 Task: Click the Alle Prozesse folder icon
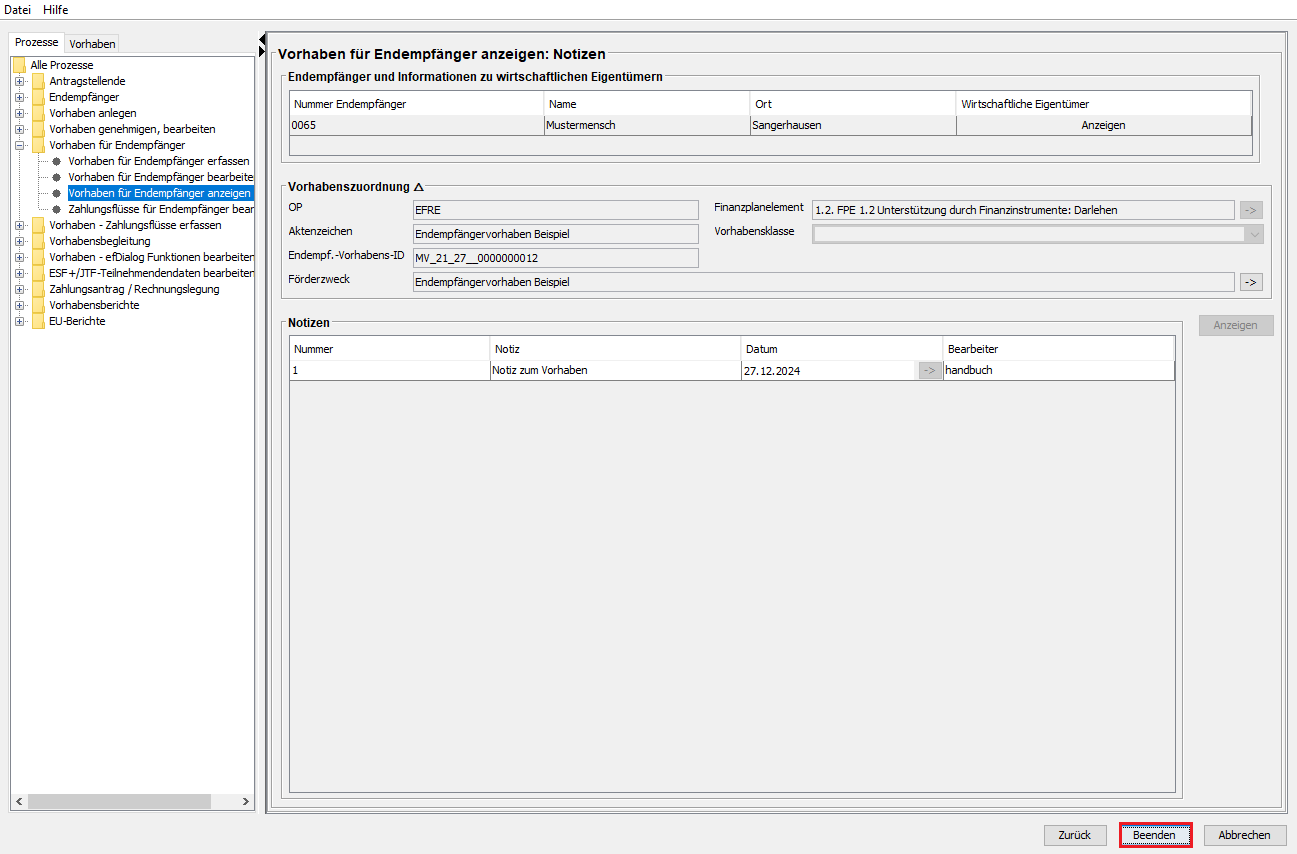[19, 65]
